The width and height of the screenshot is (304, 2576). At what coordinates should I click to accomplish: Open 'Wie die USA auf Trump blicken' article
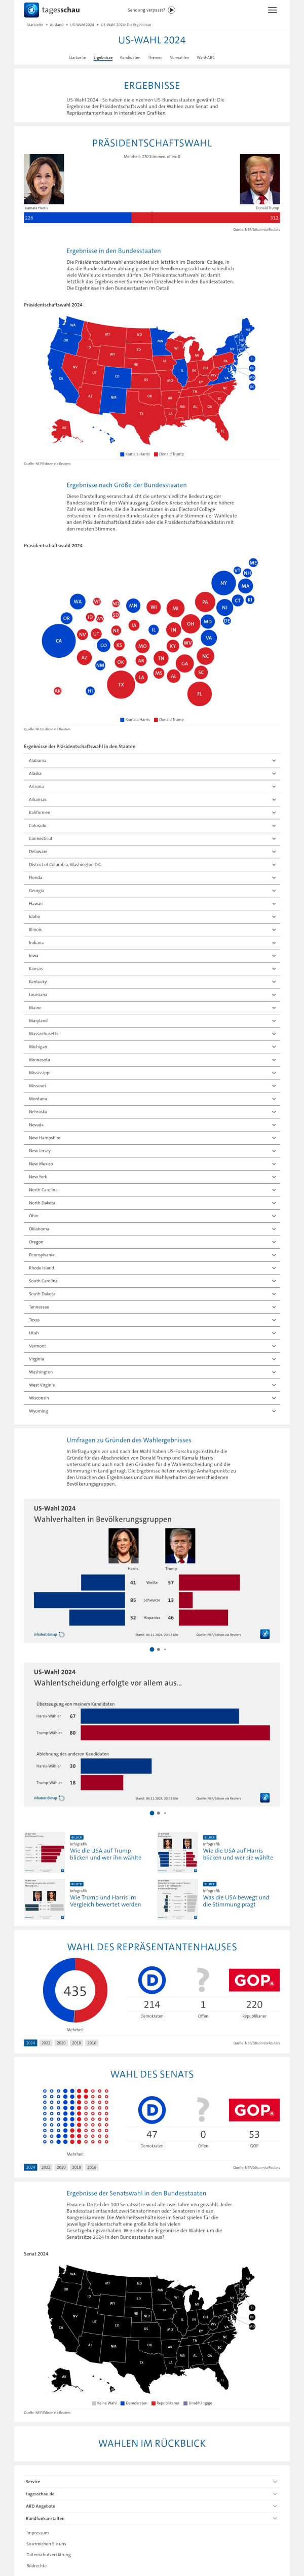click(x=105, y=1854)
